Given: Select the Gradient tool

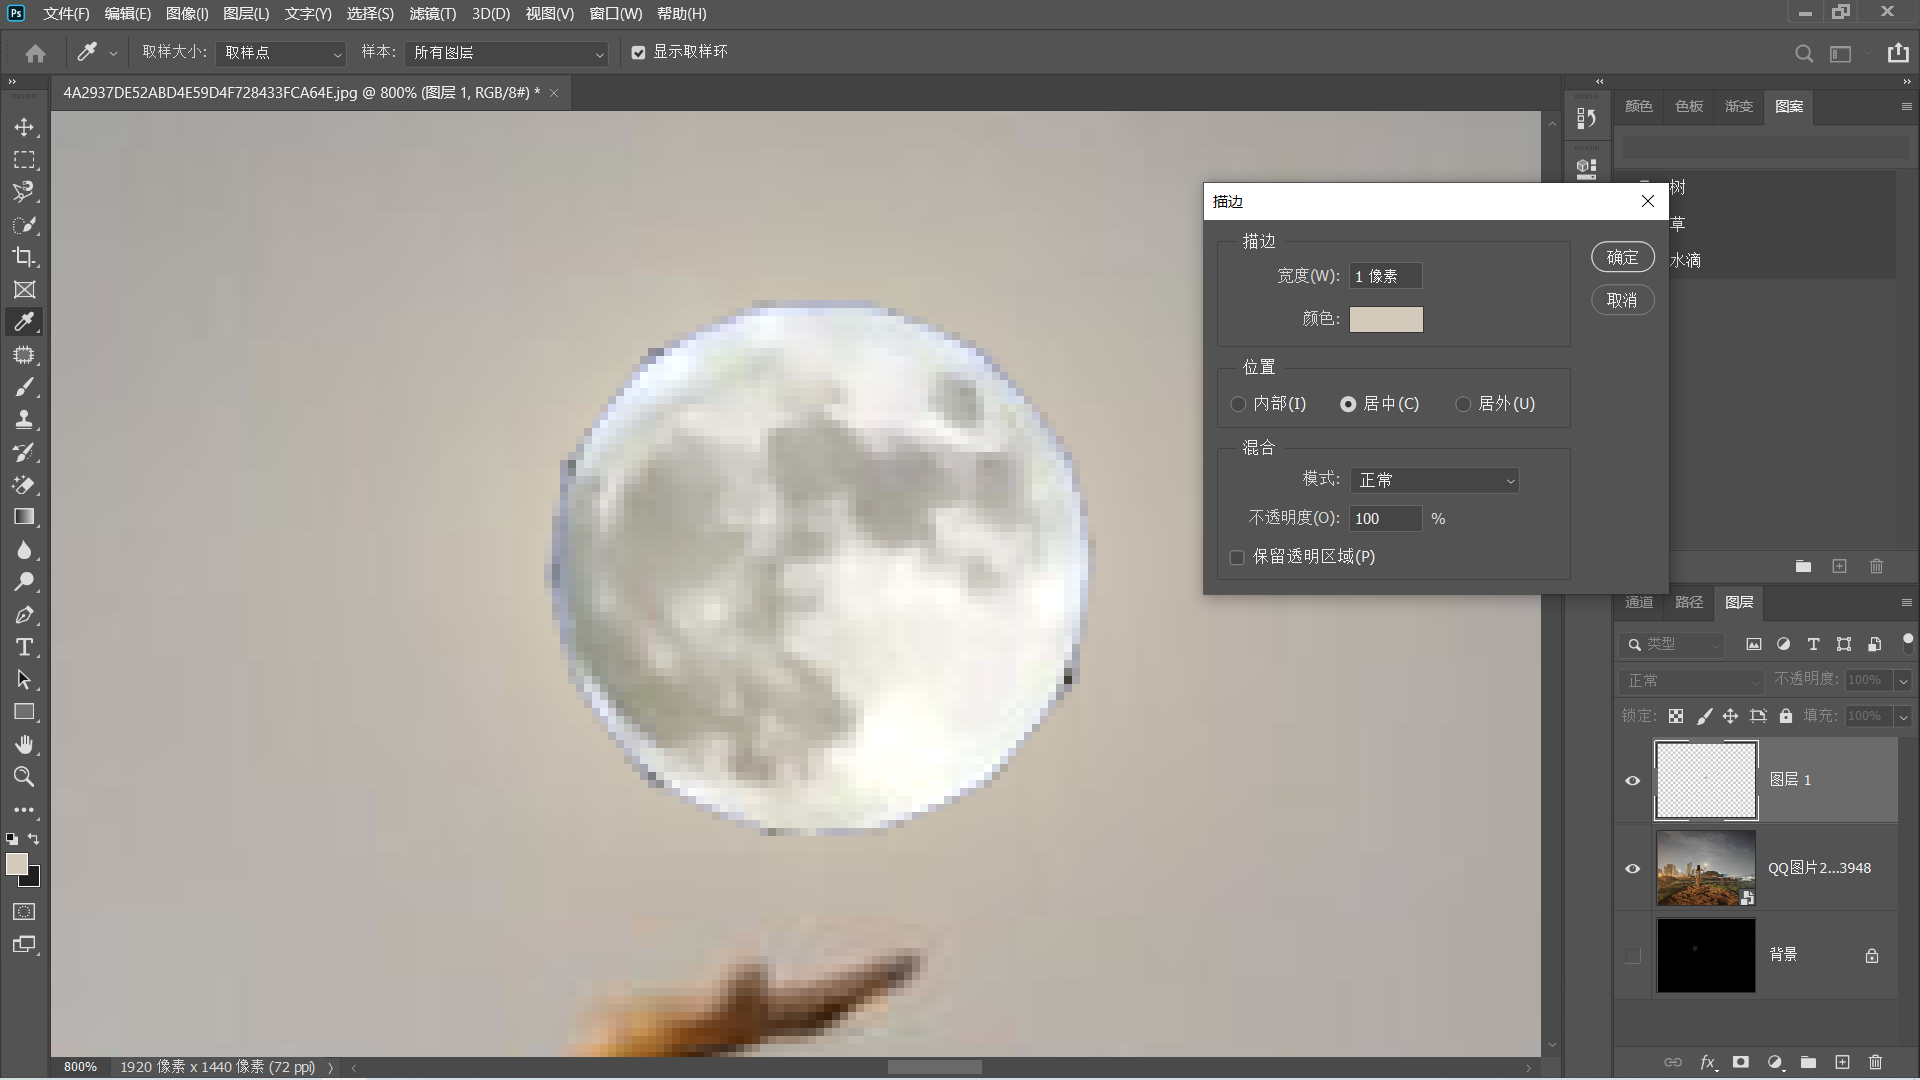Looking at the screenshot, I should pos(24,517).
